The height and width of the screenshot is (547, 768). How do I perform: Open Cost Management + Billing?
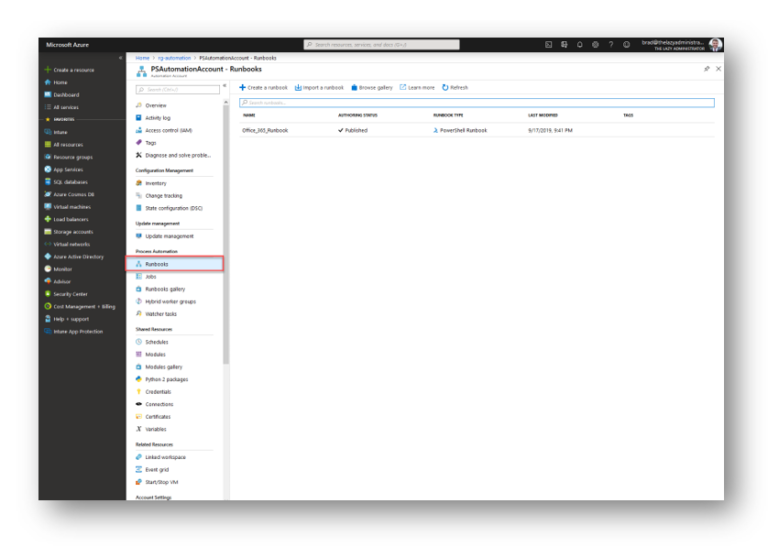80,307
